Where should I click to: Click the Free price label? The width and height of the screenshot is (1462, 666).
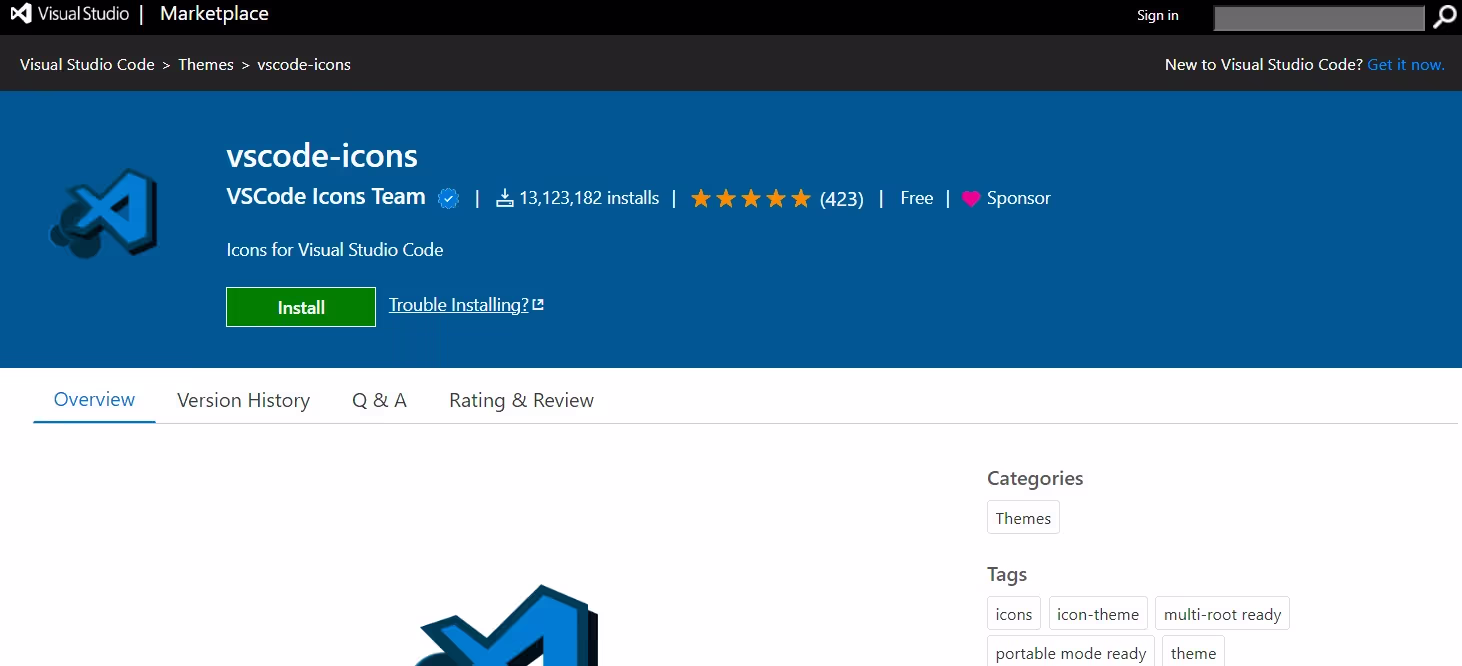(x=916, y=198)
